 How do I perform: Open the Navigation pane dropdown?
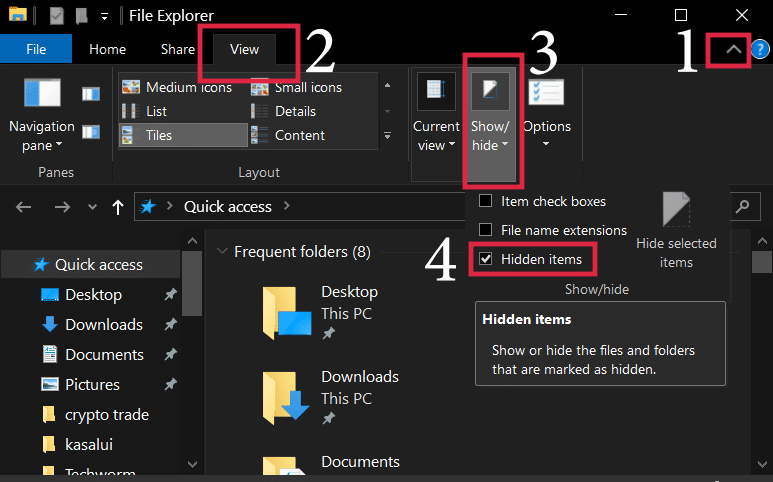(42, 117)
